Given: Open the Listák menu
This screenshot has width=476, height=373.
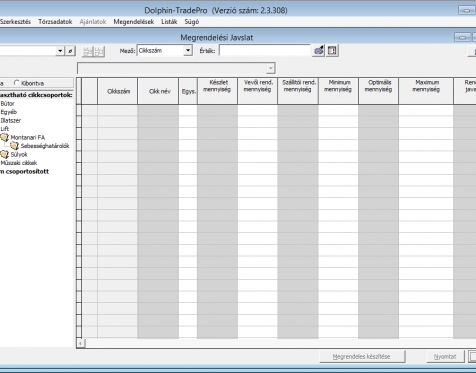Looking at the screenshot, I should coord(169,22).
